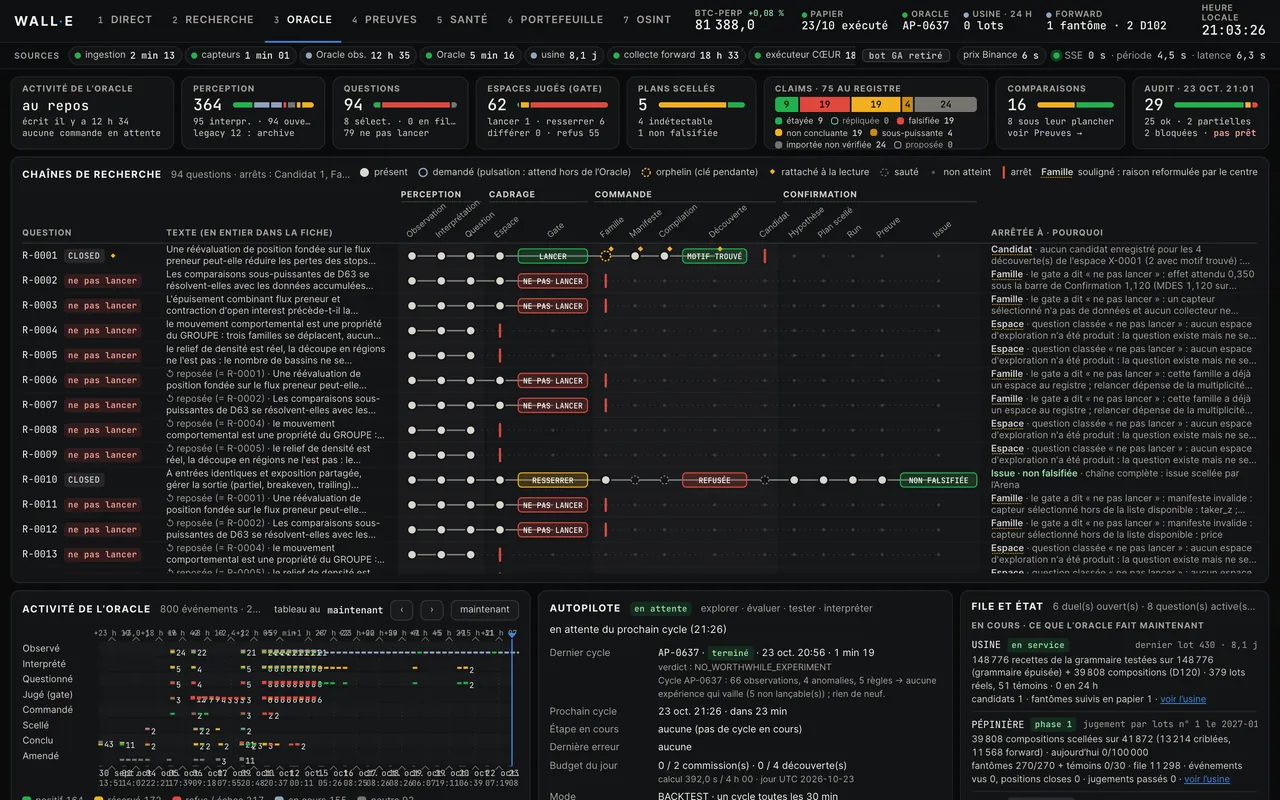The width and height of the screenshot is (1280, 800).
Task: Select the PORTEFEUILLE tab
Action: point(555,20)
